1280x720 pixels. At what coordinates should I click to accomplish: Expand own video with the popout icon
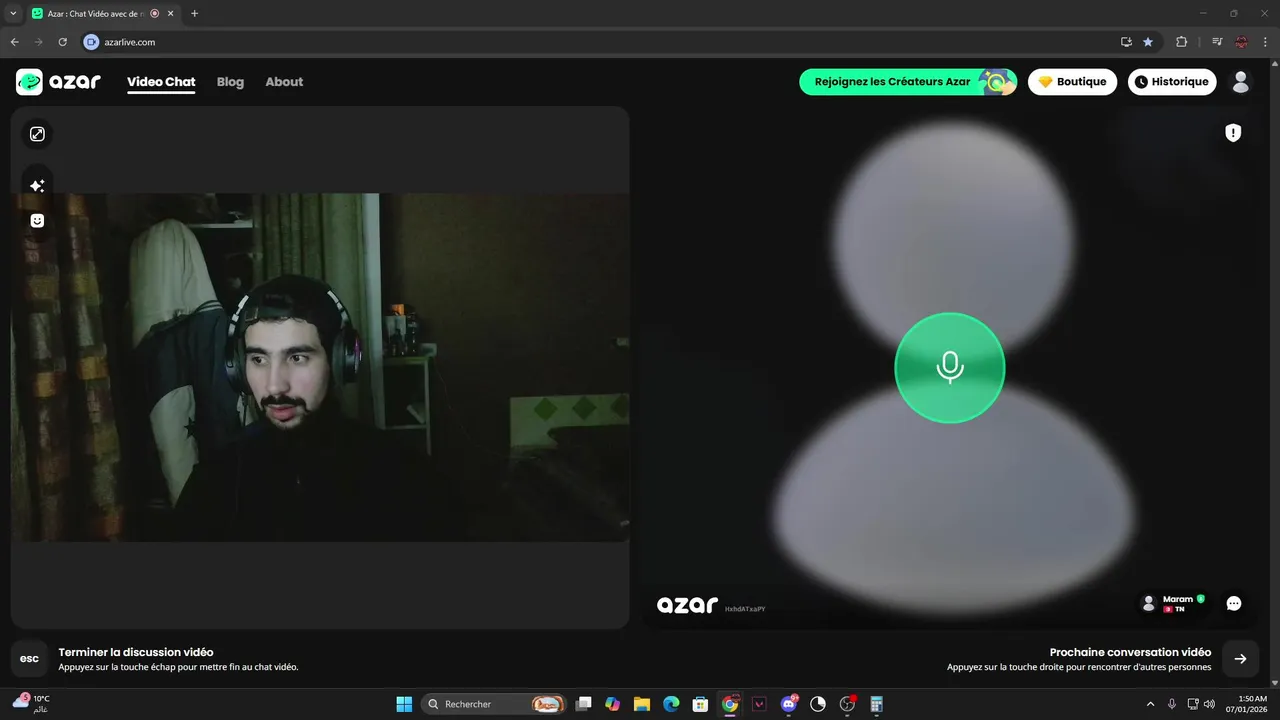pos(37,134)
